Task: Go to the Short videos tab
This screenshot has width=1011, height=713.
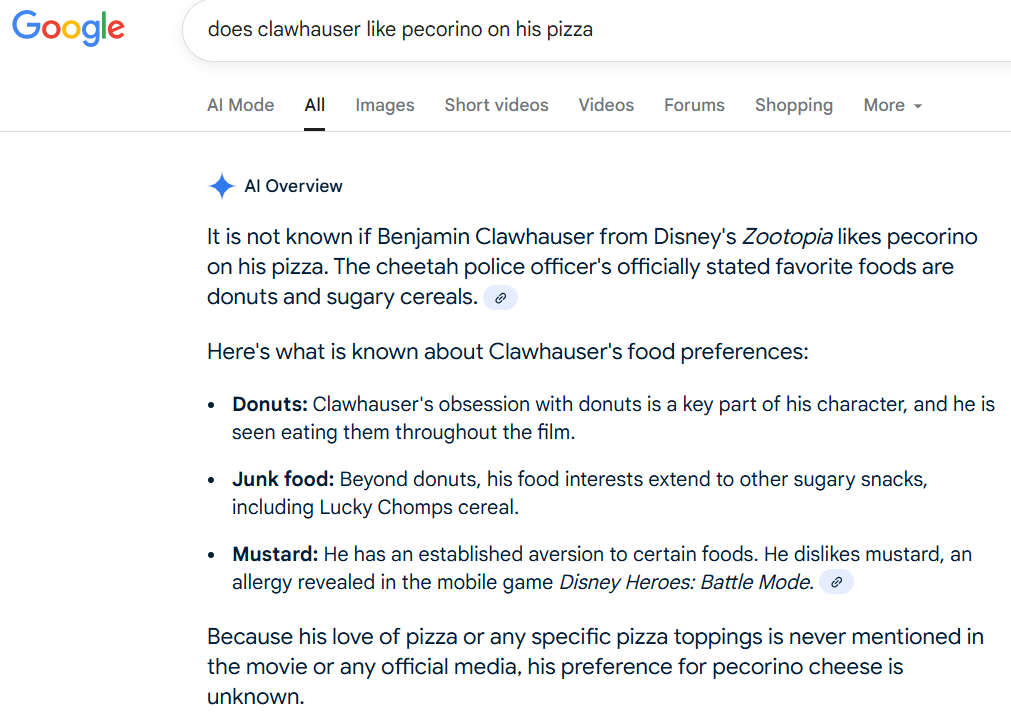Action: tap(496, 105)
